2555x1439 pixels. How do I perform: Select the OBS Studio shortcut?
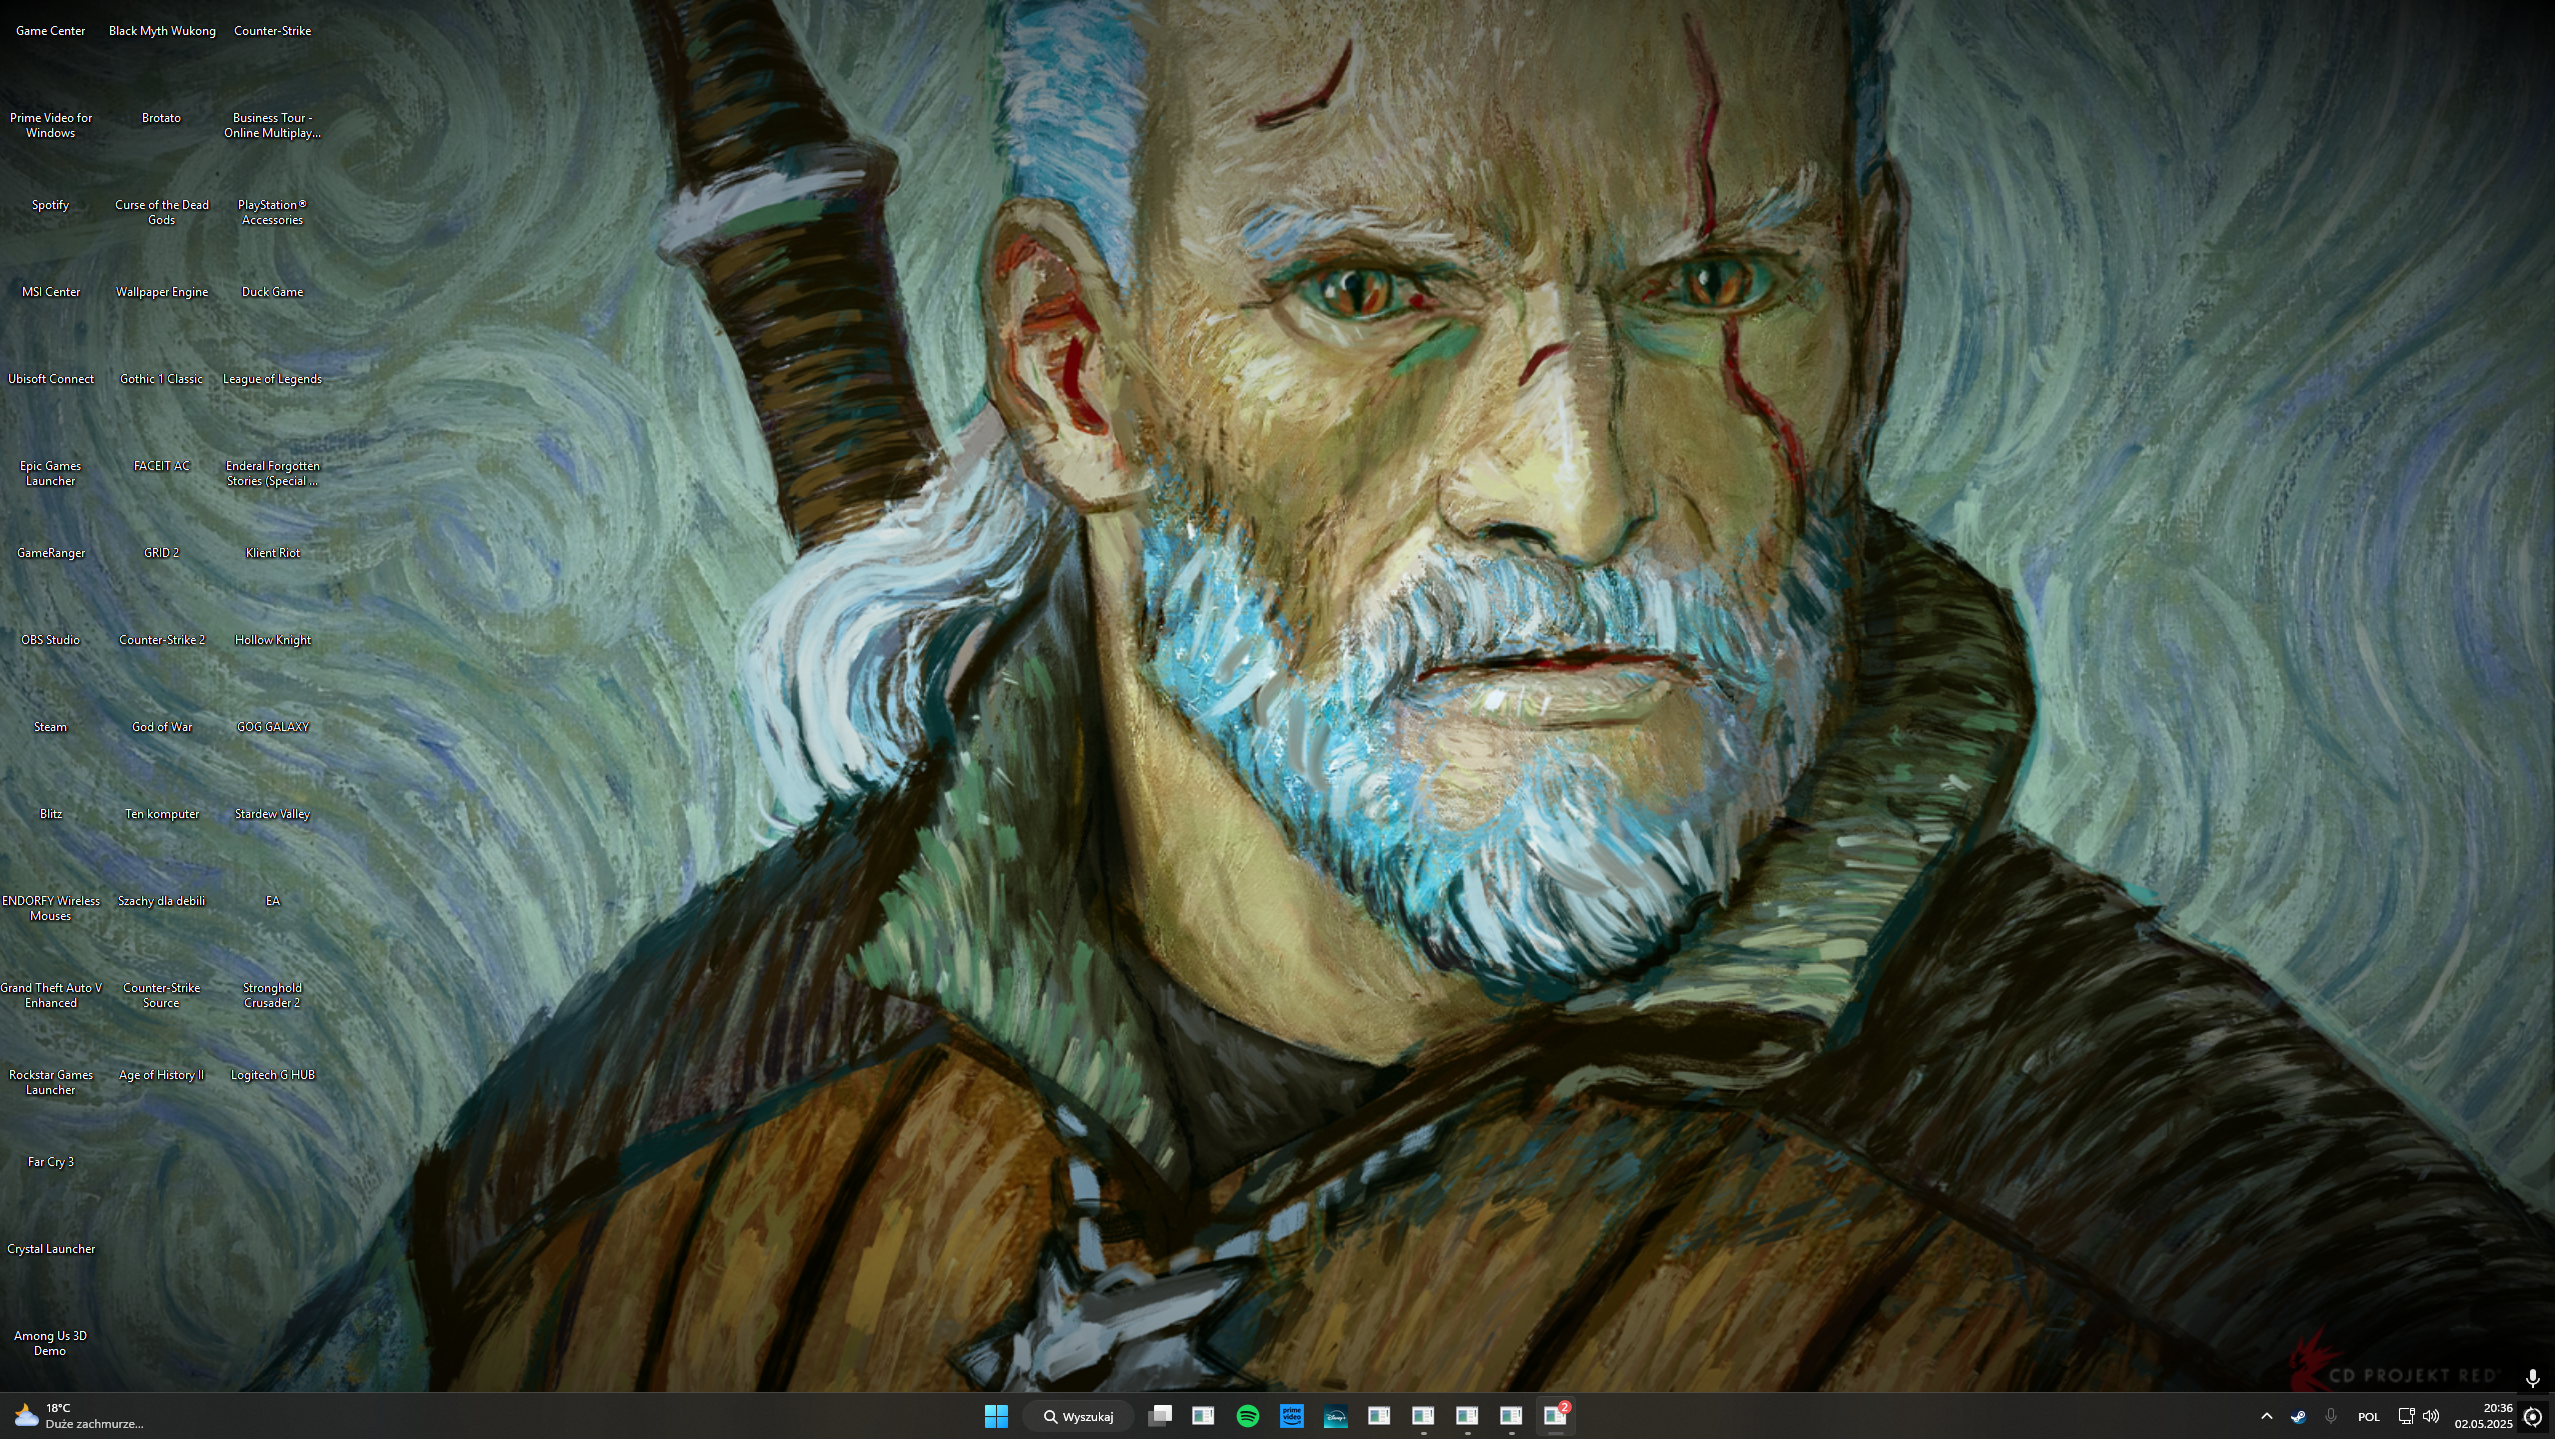(x=51, y=640)
